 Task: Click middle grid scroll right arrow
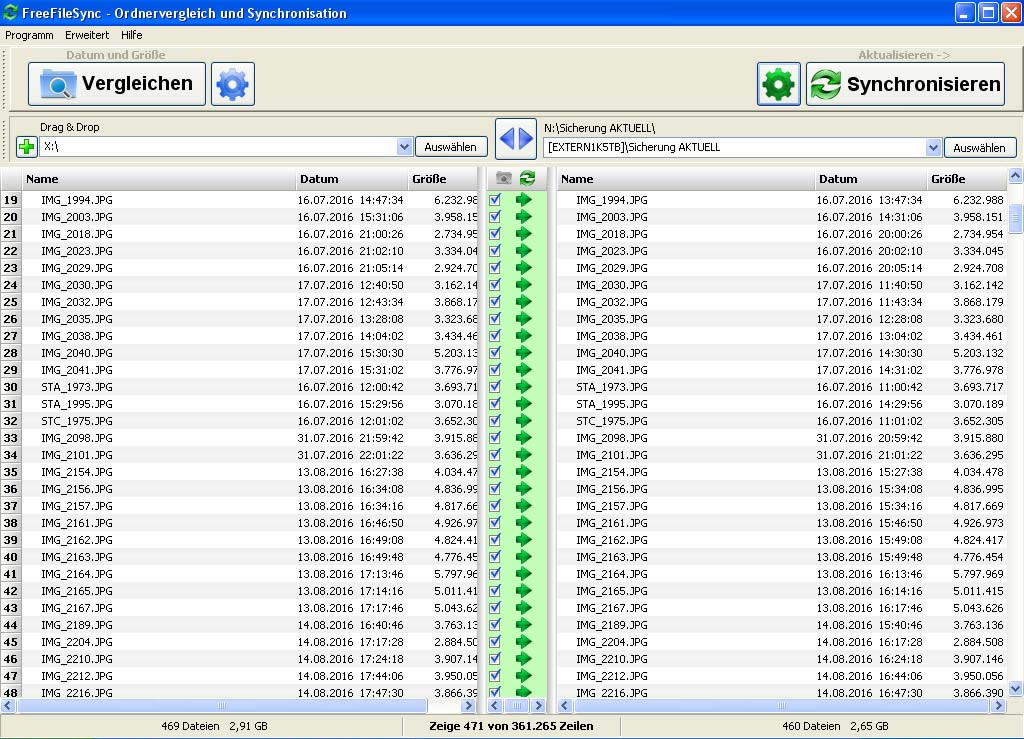coord(538,706)
